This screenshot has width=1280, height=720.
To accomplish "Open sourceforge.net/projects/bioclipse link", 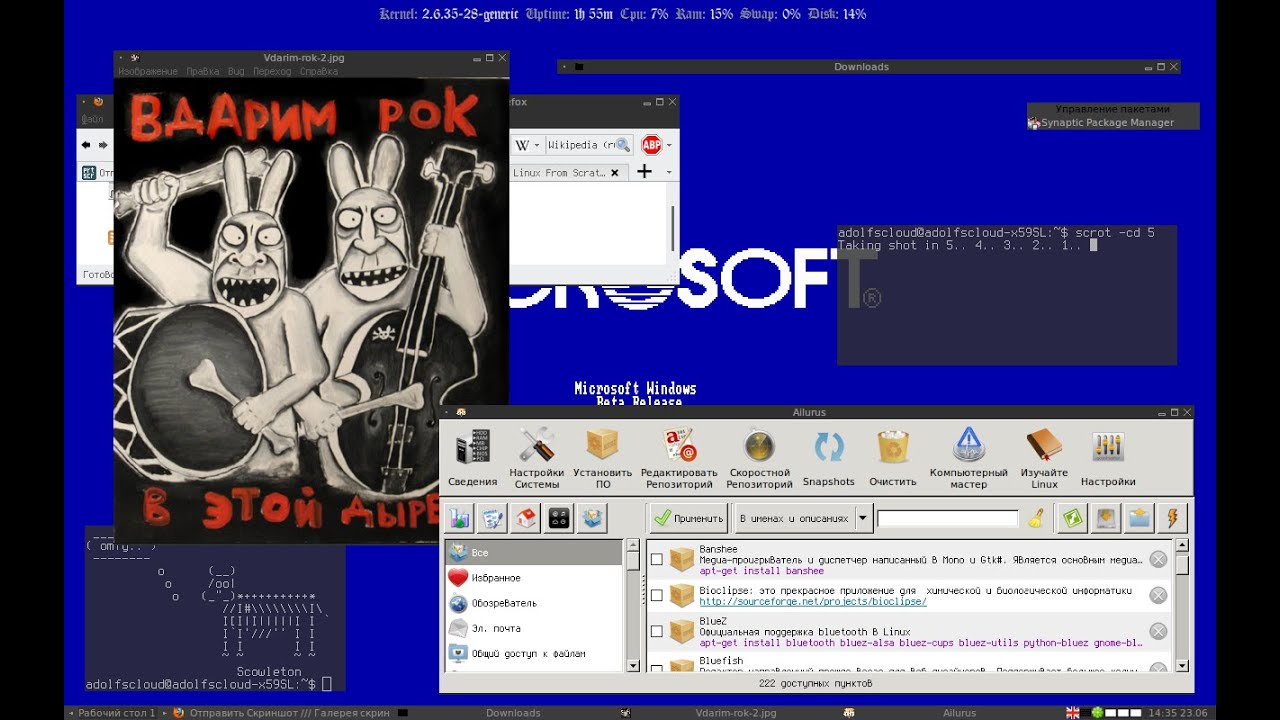I will [813, 602].
